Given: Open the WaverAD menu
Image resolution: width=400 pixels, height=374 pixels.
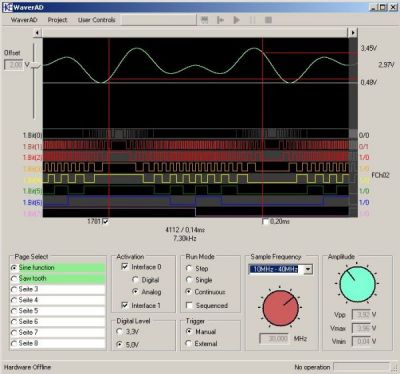Looking at the screenshot, I should point(24,20).
